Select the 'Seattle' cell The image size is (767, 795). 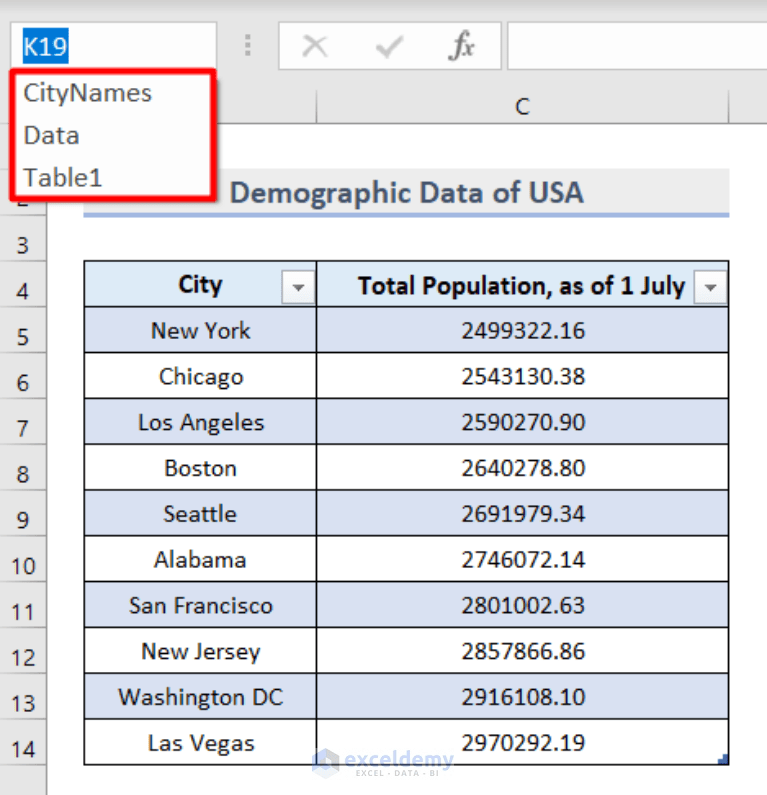[x=200, y=514]
